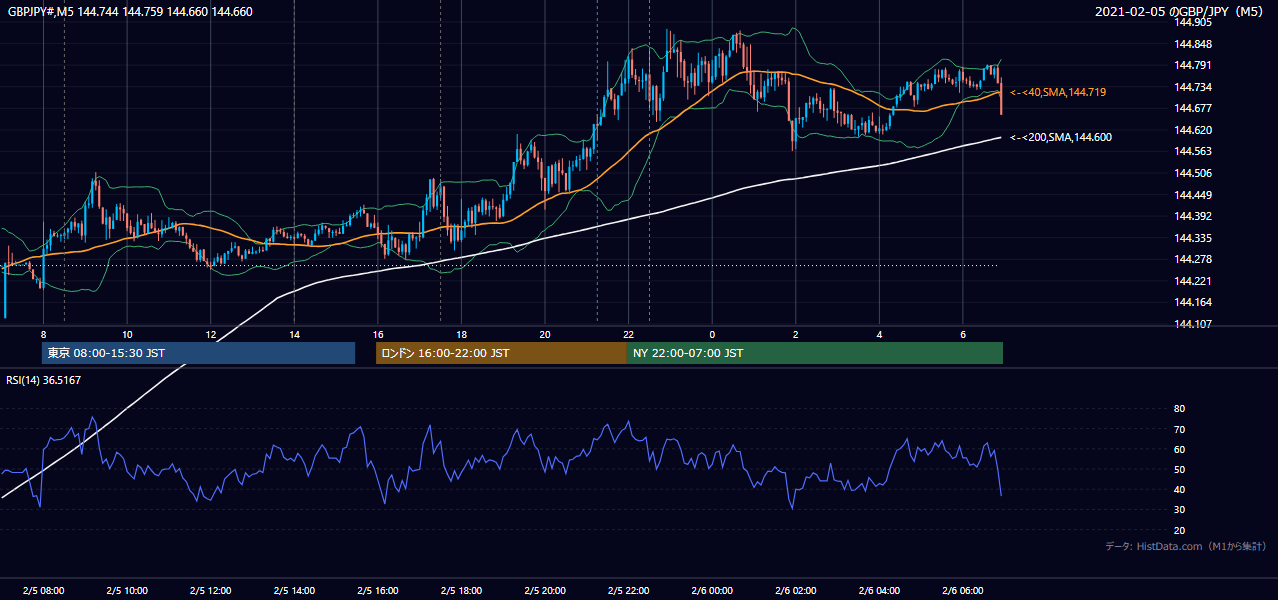This screenshot has width=1278, height=600.
Task: Click RSI scale value 70
Action: [1180, 429]
